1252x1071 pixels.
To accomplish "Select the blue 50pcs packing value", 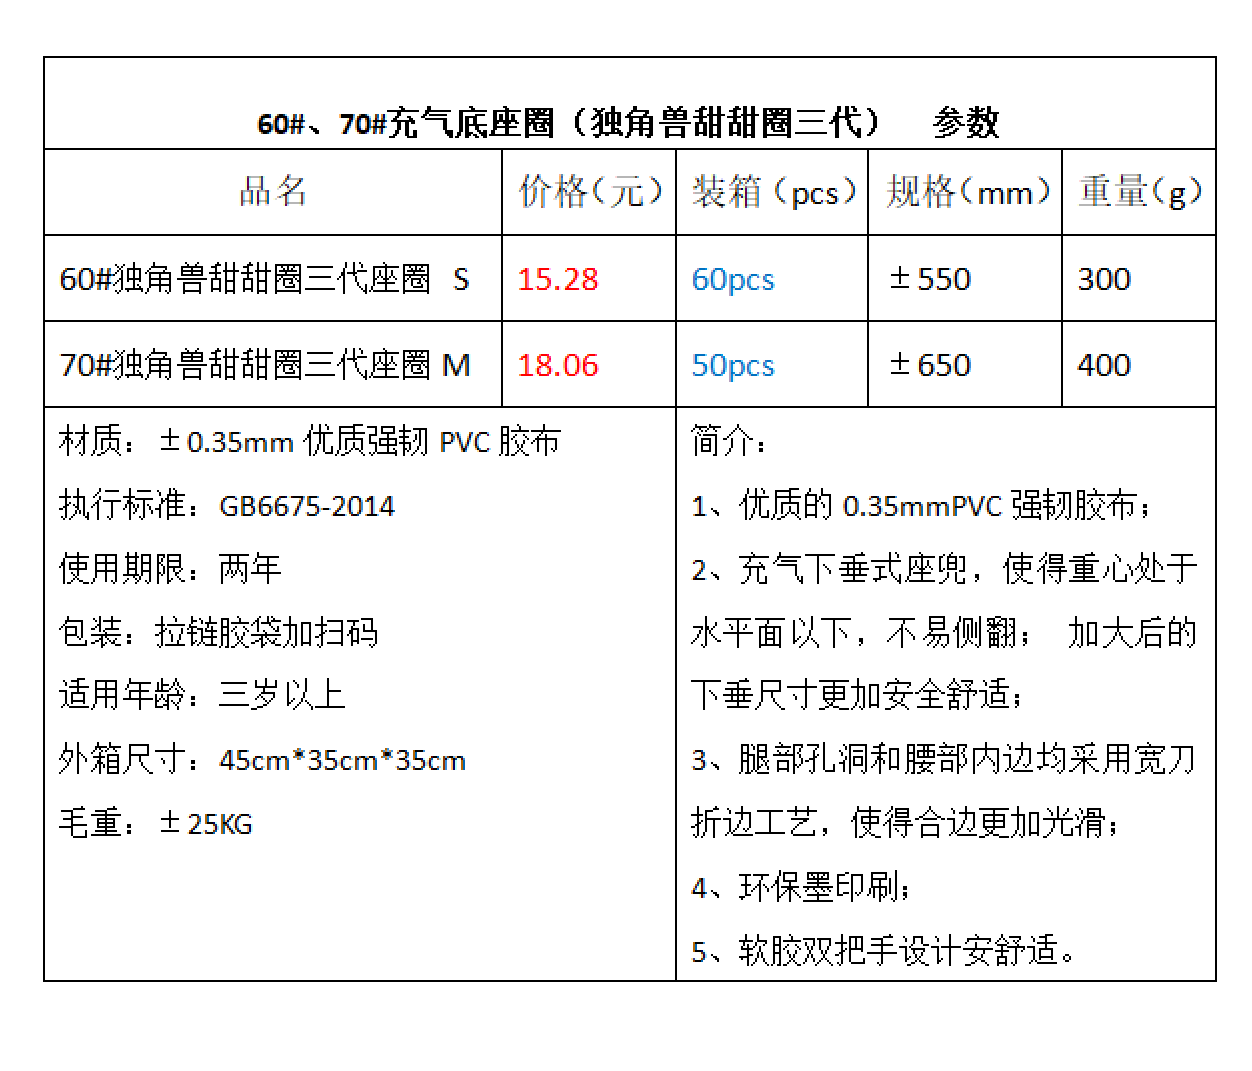I will (732, 366).
